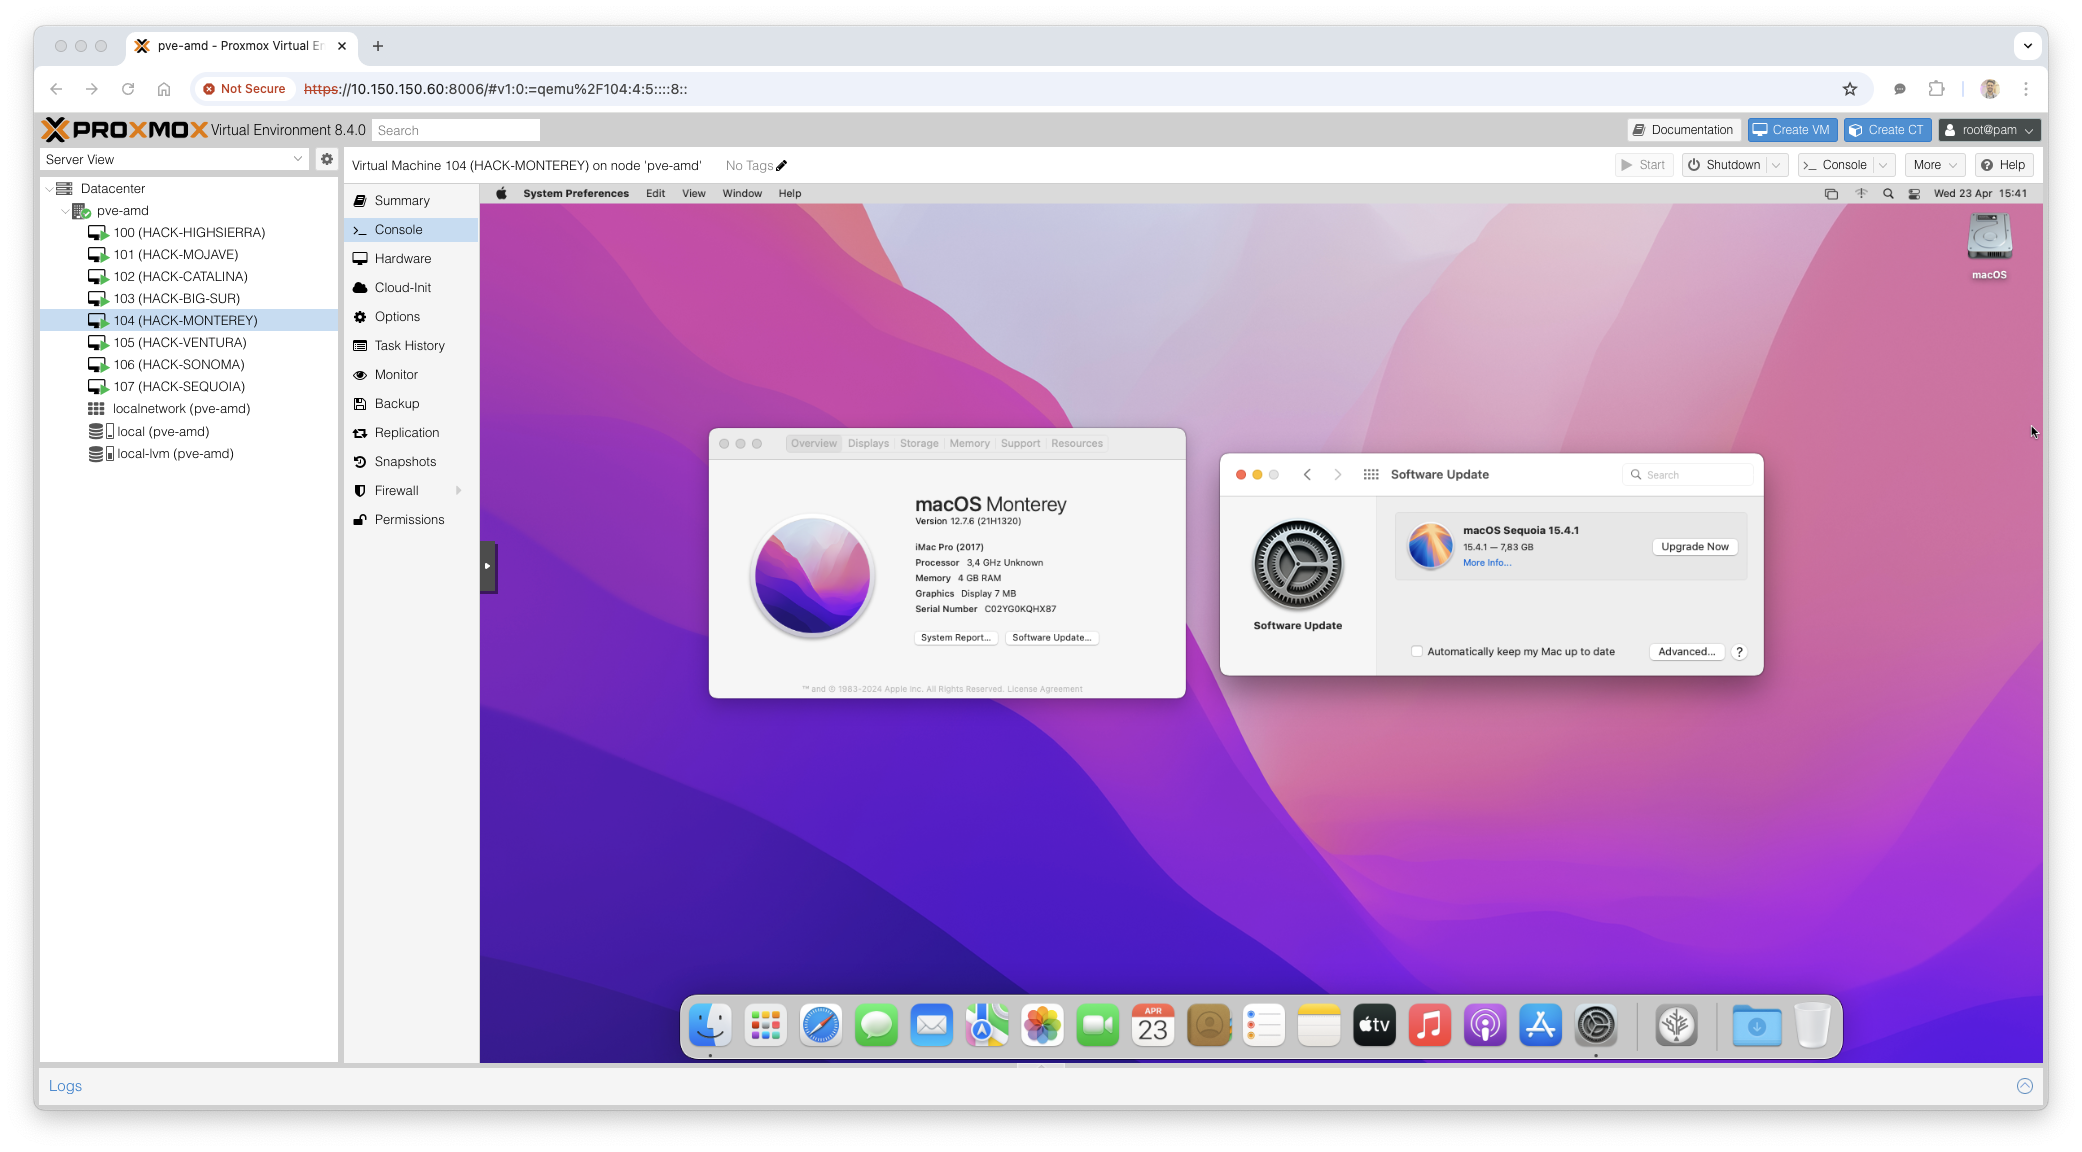The height and width of the screenshot is (1152, 2082).
Task: Click the Spotlight search icon in menu bar
Action: (1888, 194)
